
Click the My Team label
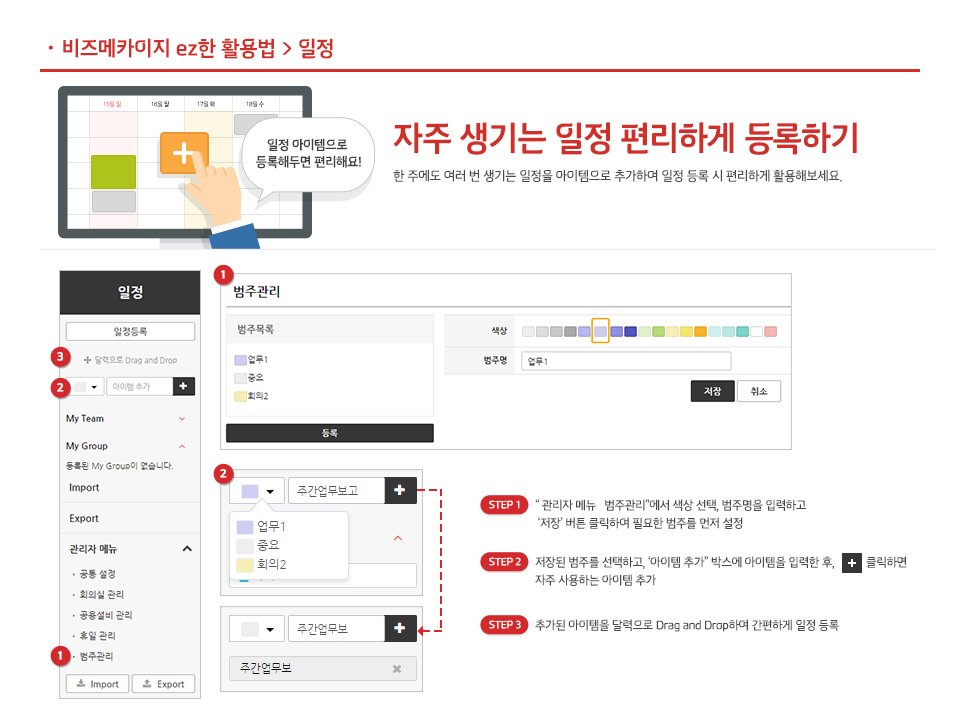click(85, 419)
